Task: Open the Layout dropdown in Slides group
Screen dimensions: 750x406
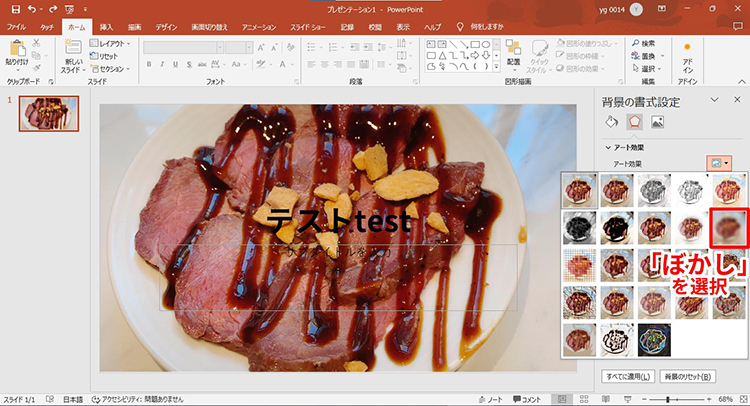Action: [x=108, y=44]
